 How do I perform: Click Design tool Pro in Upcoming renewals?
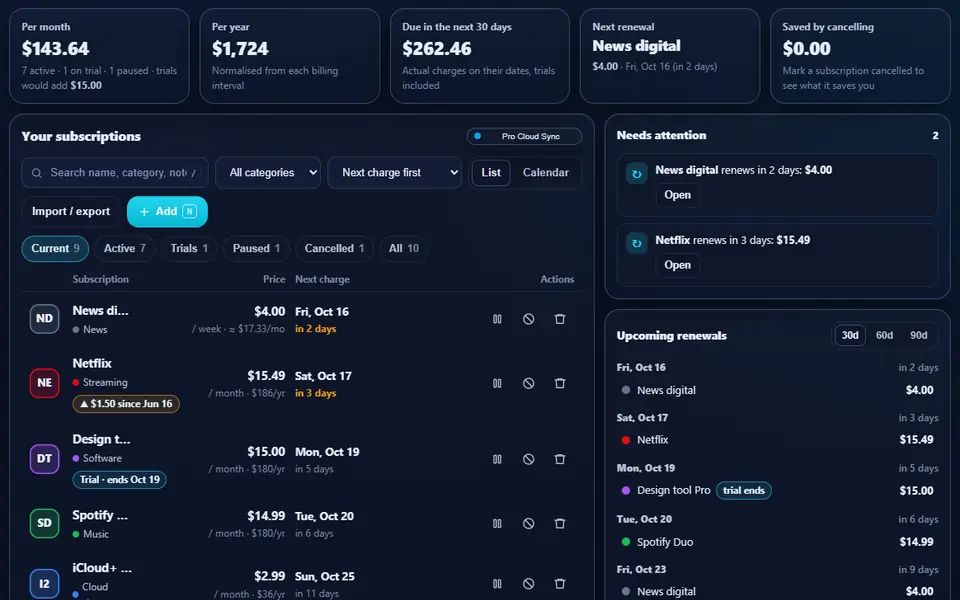(673, 491)
